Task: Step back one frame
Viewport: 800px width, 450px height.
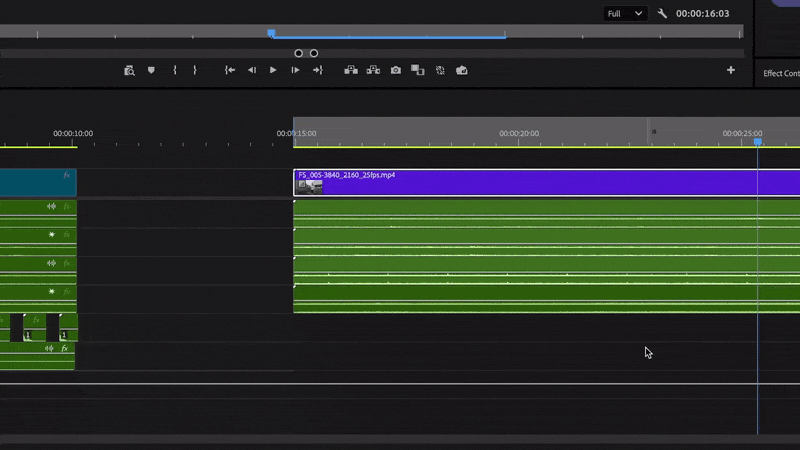Action: tap(252, 70)
